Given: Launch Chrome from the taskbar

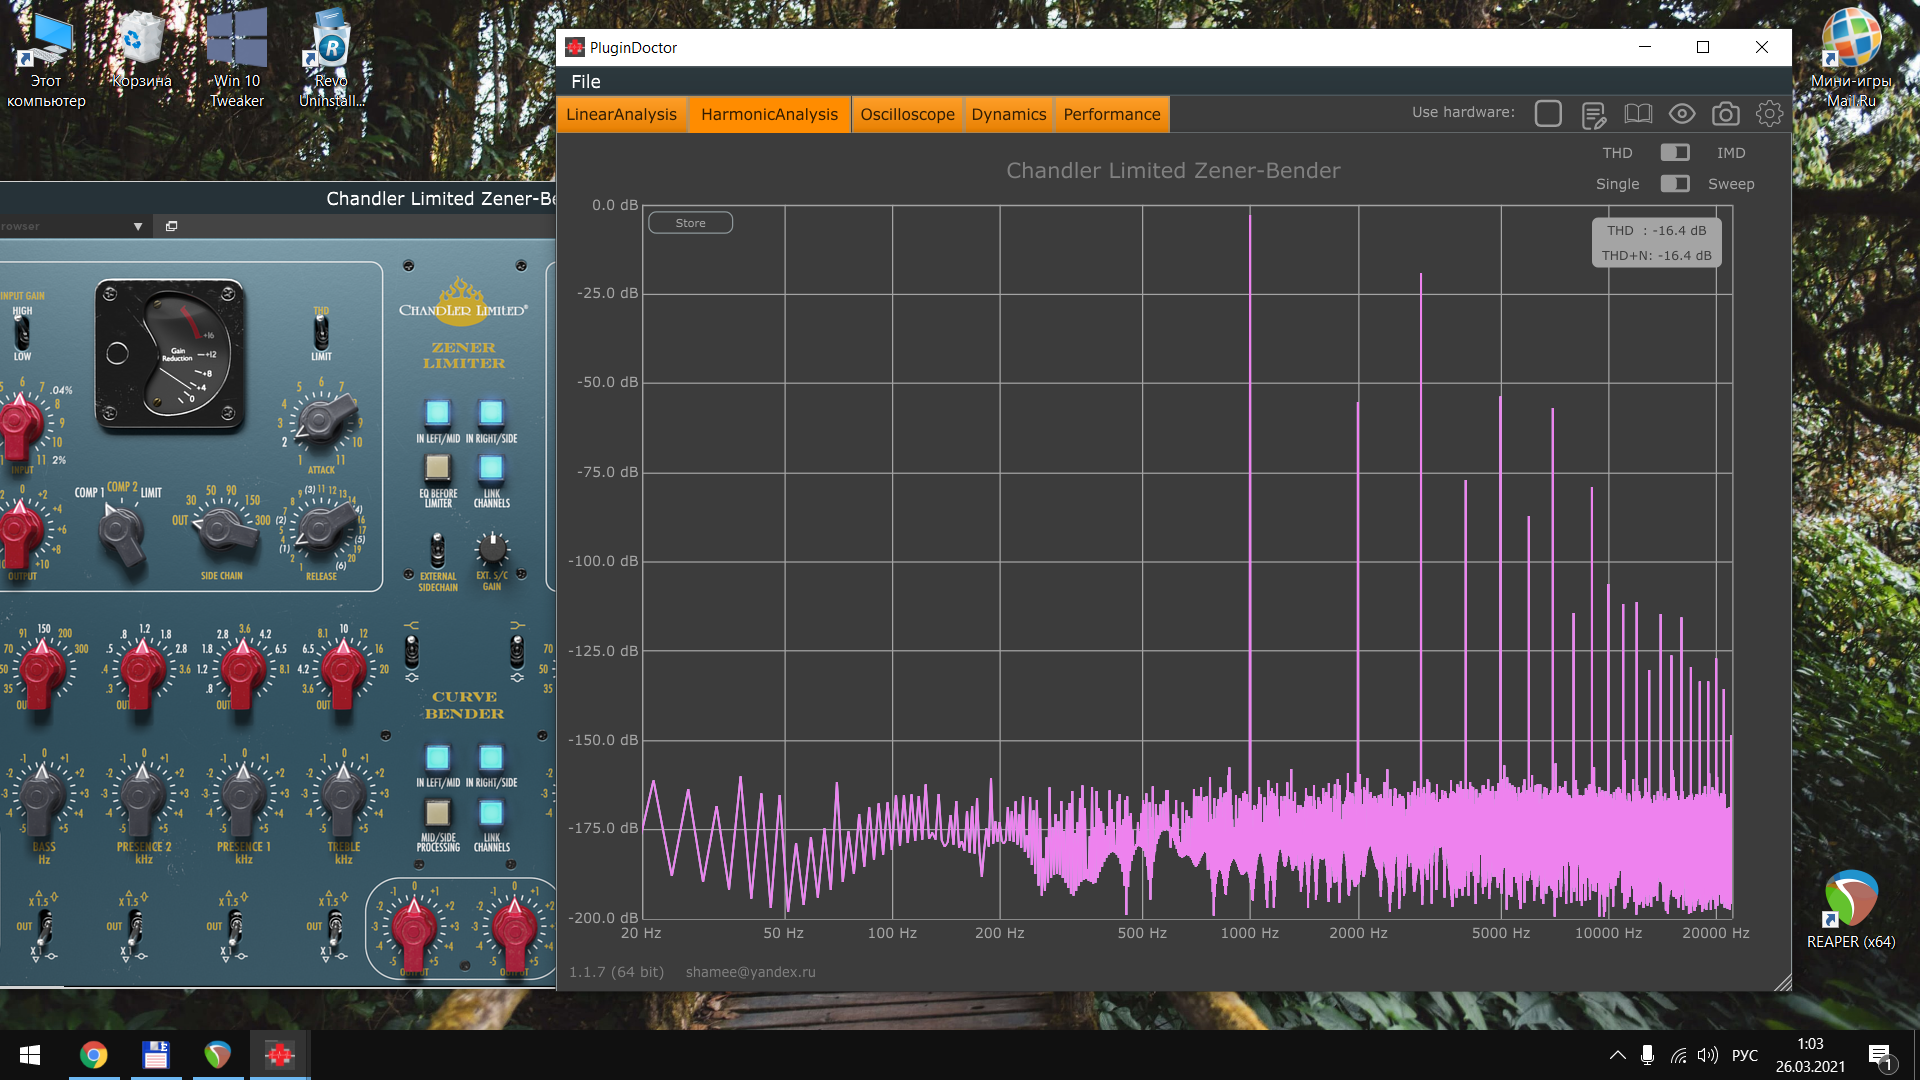Looking at the screenshot, I should (x=94, y=1055).
